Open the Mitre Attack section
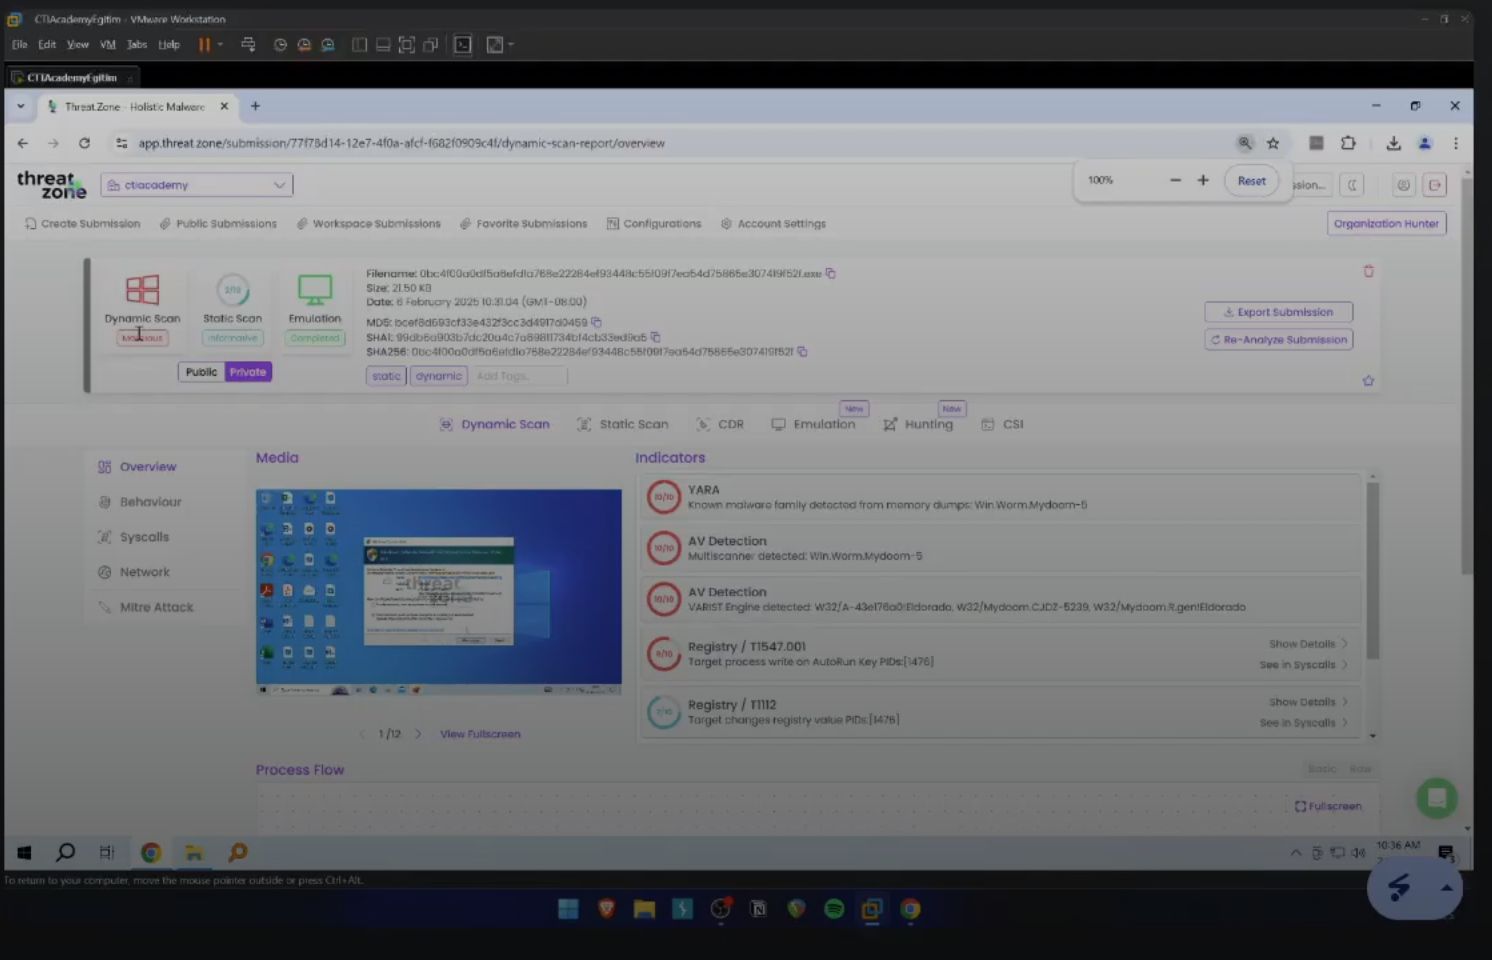This screenshot has width=1492, height=960. click(x=146, y=607)
